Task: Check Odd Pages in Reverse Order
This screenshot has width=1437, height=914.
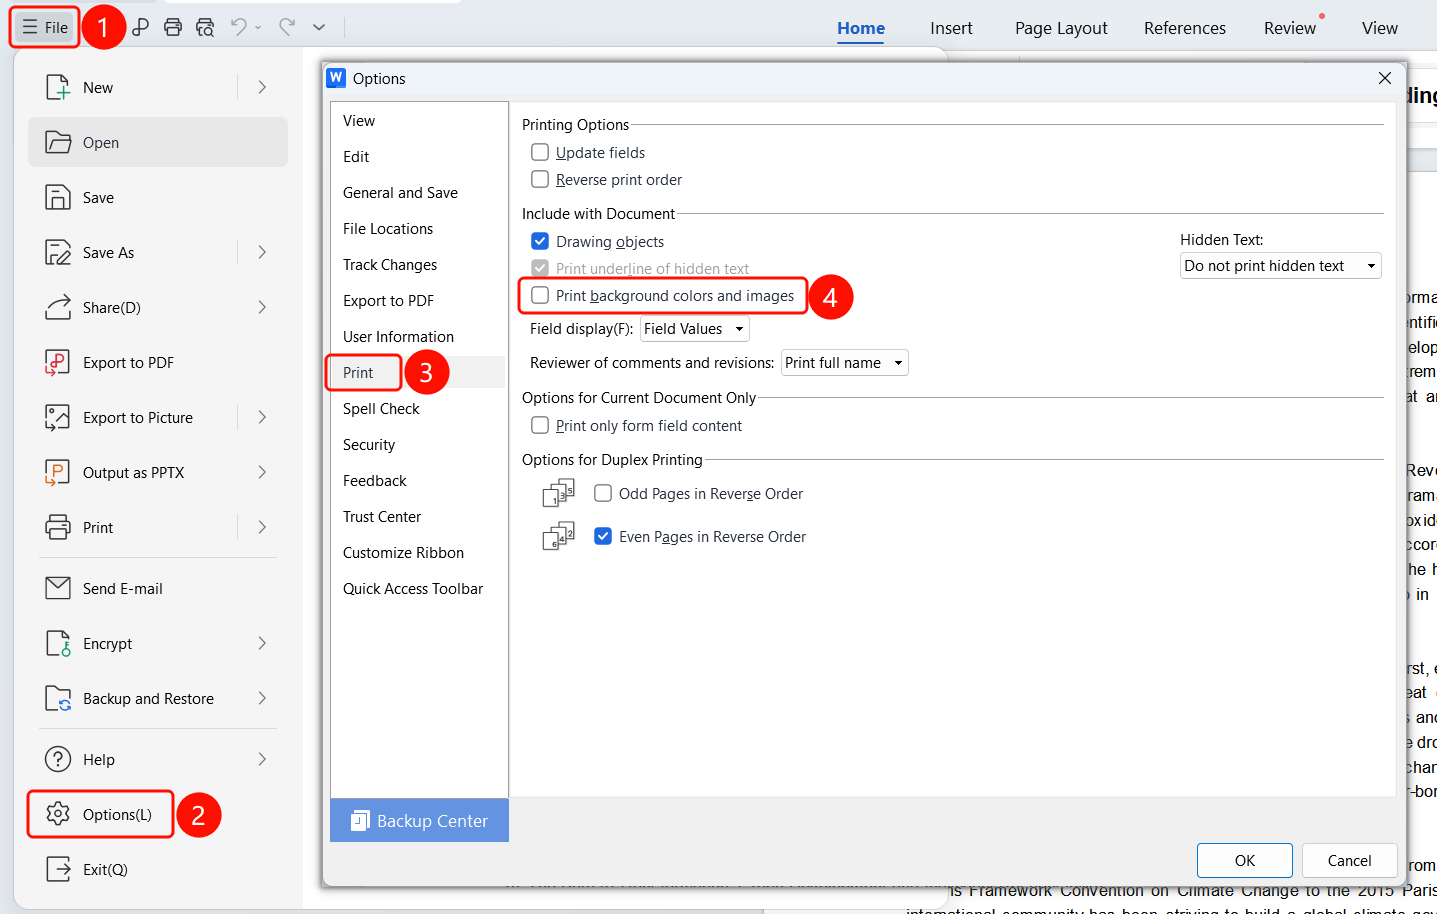Action: point(603,493)
